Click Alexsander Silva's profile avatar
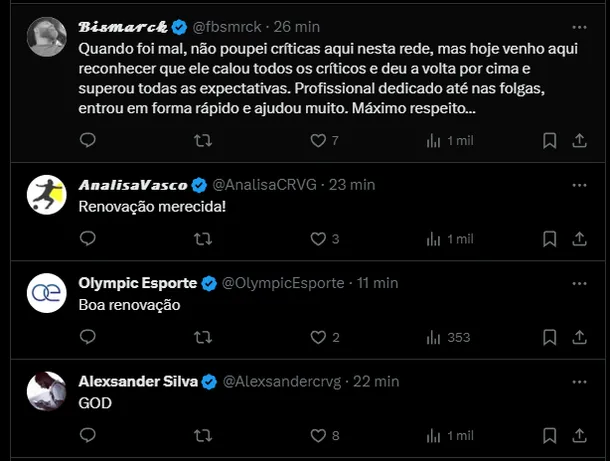 click(46, 389)
